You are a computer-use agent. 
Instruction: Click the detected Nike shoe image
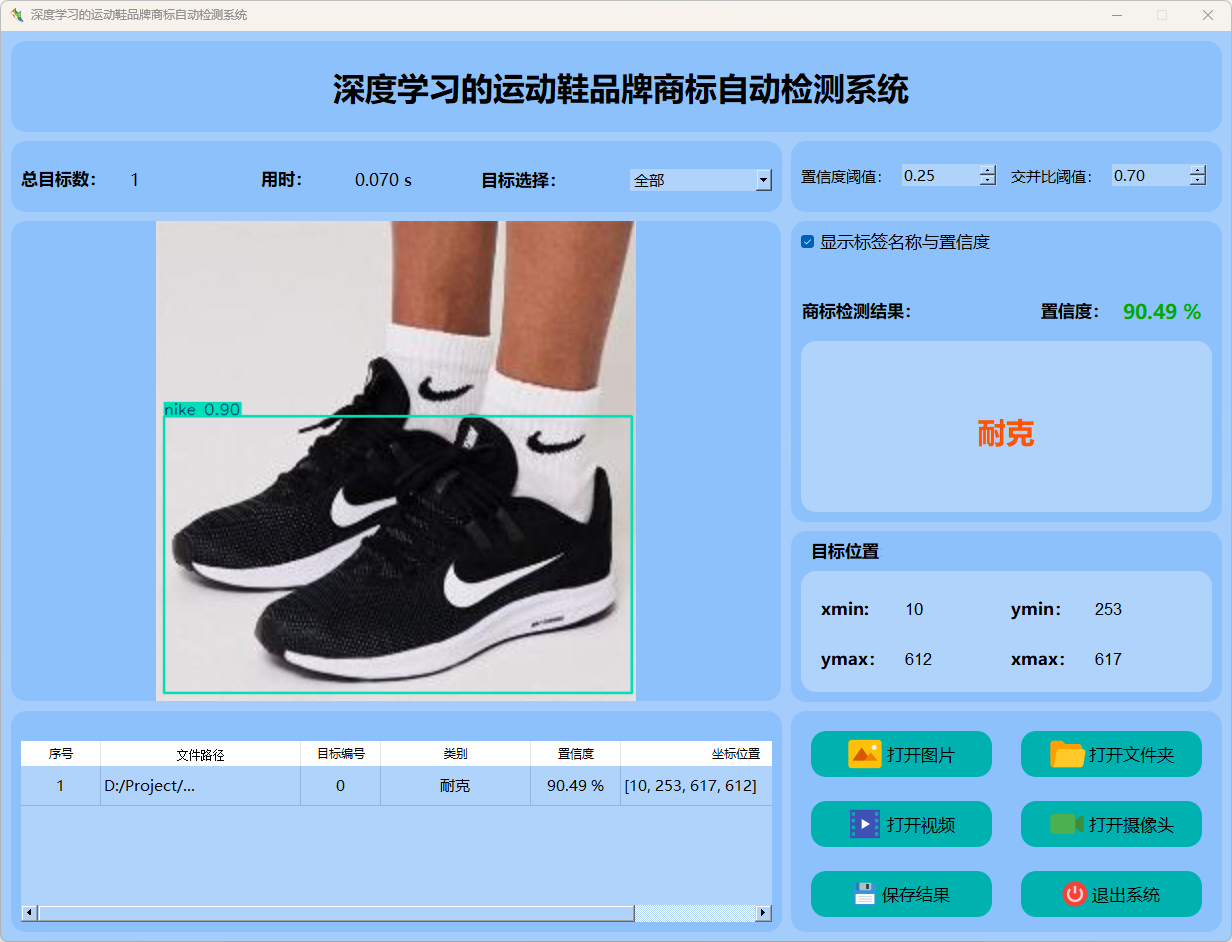click(396, 460)
